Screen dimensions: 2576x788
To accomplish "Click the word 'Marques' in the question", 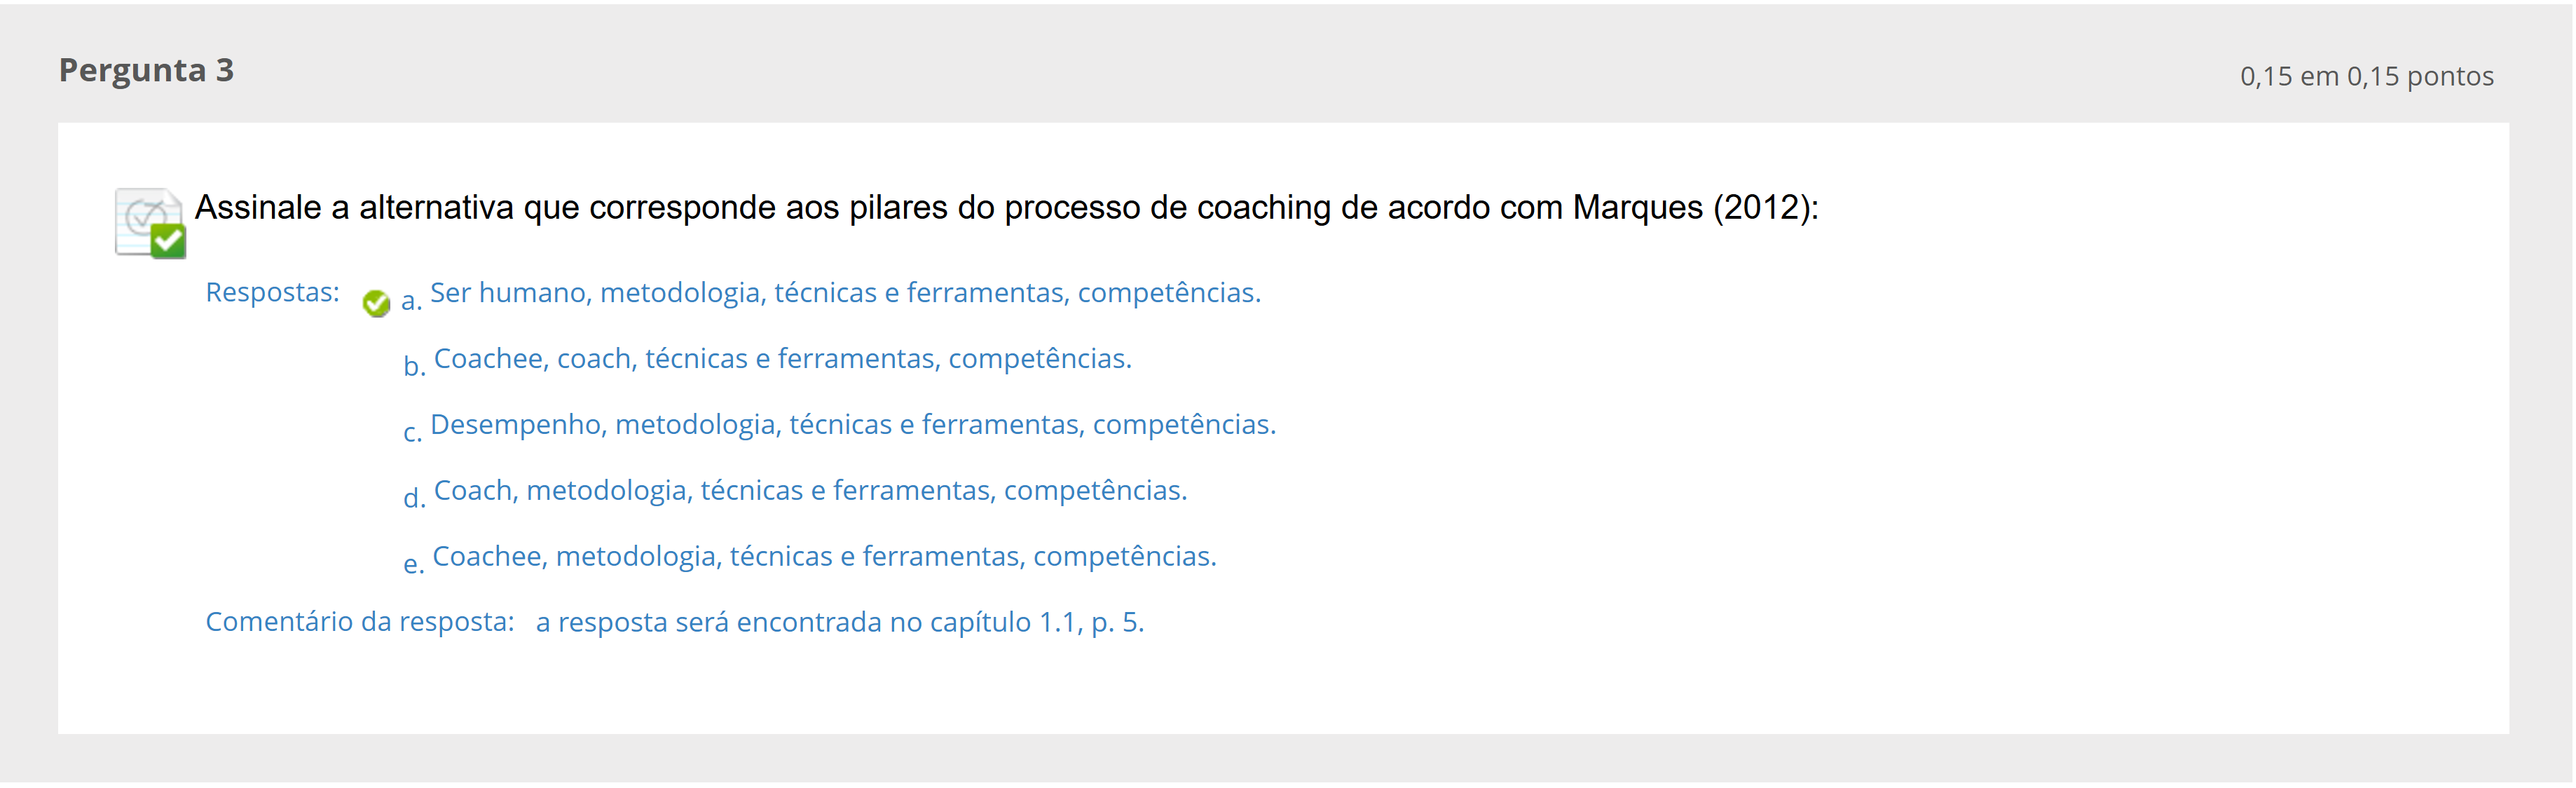I will coord(1637,207).
